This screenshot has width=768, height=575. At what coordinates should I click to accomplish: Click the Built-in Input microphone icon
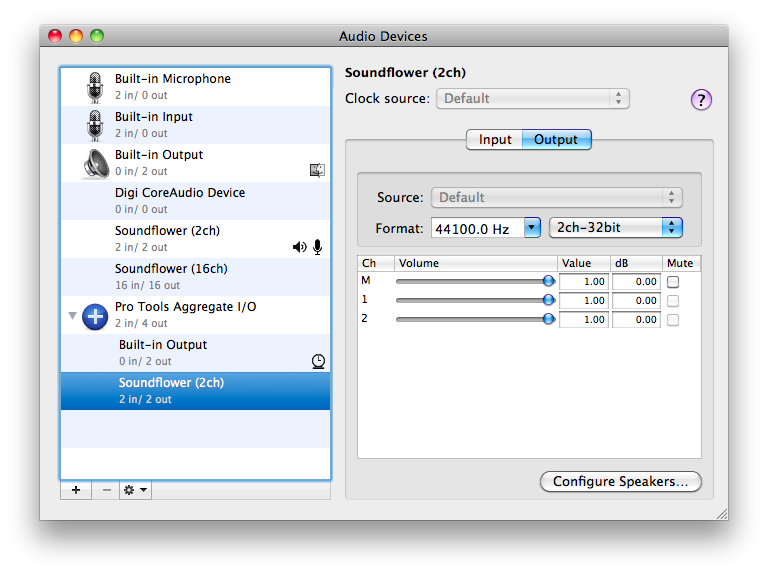pos(95,125)
